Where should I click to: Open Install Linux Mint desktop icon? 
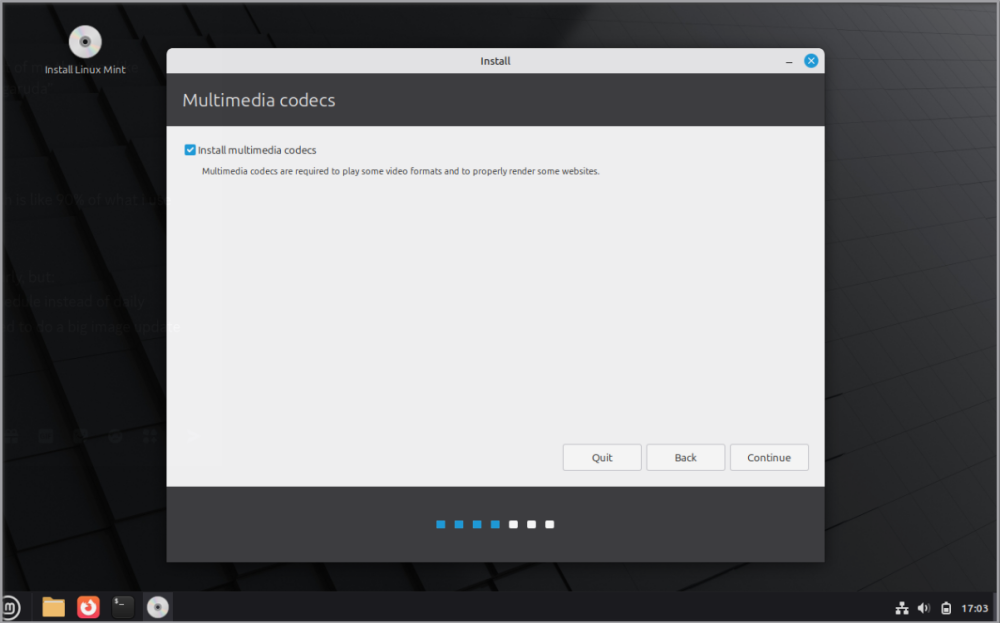pyautogui.click(x=85, y=51)
